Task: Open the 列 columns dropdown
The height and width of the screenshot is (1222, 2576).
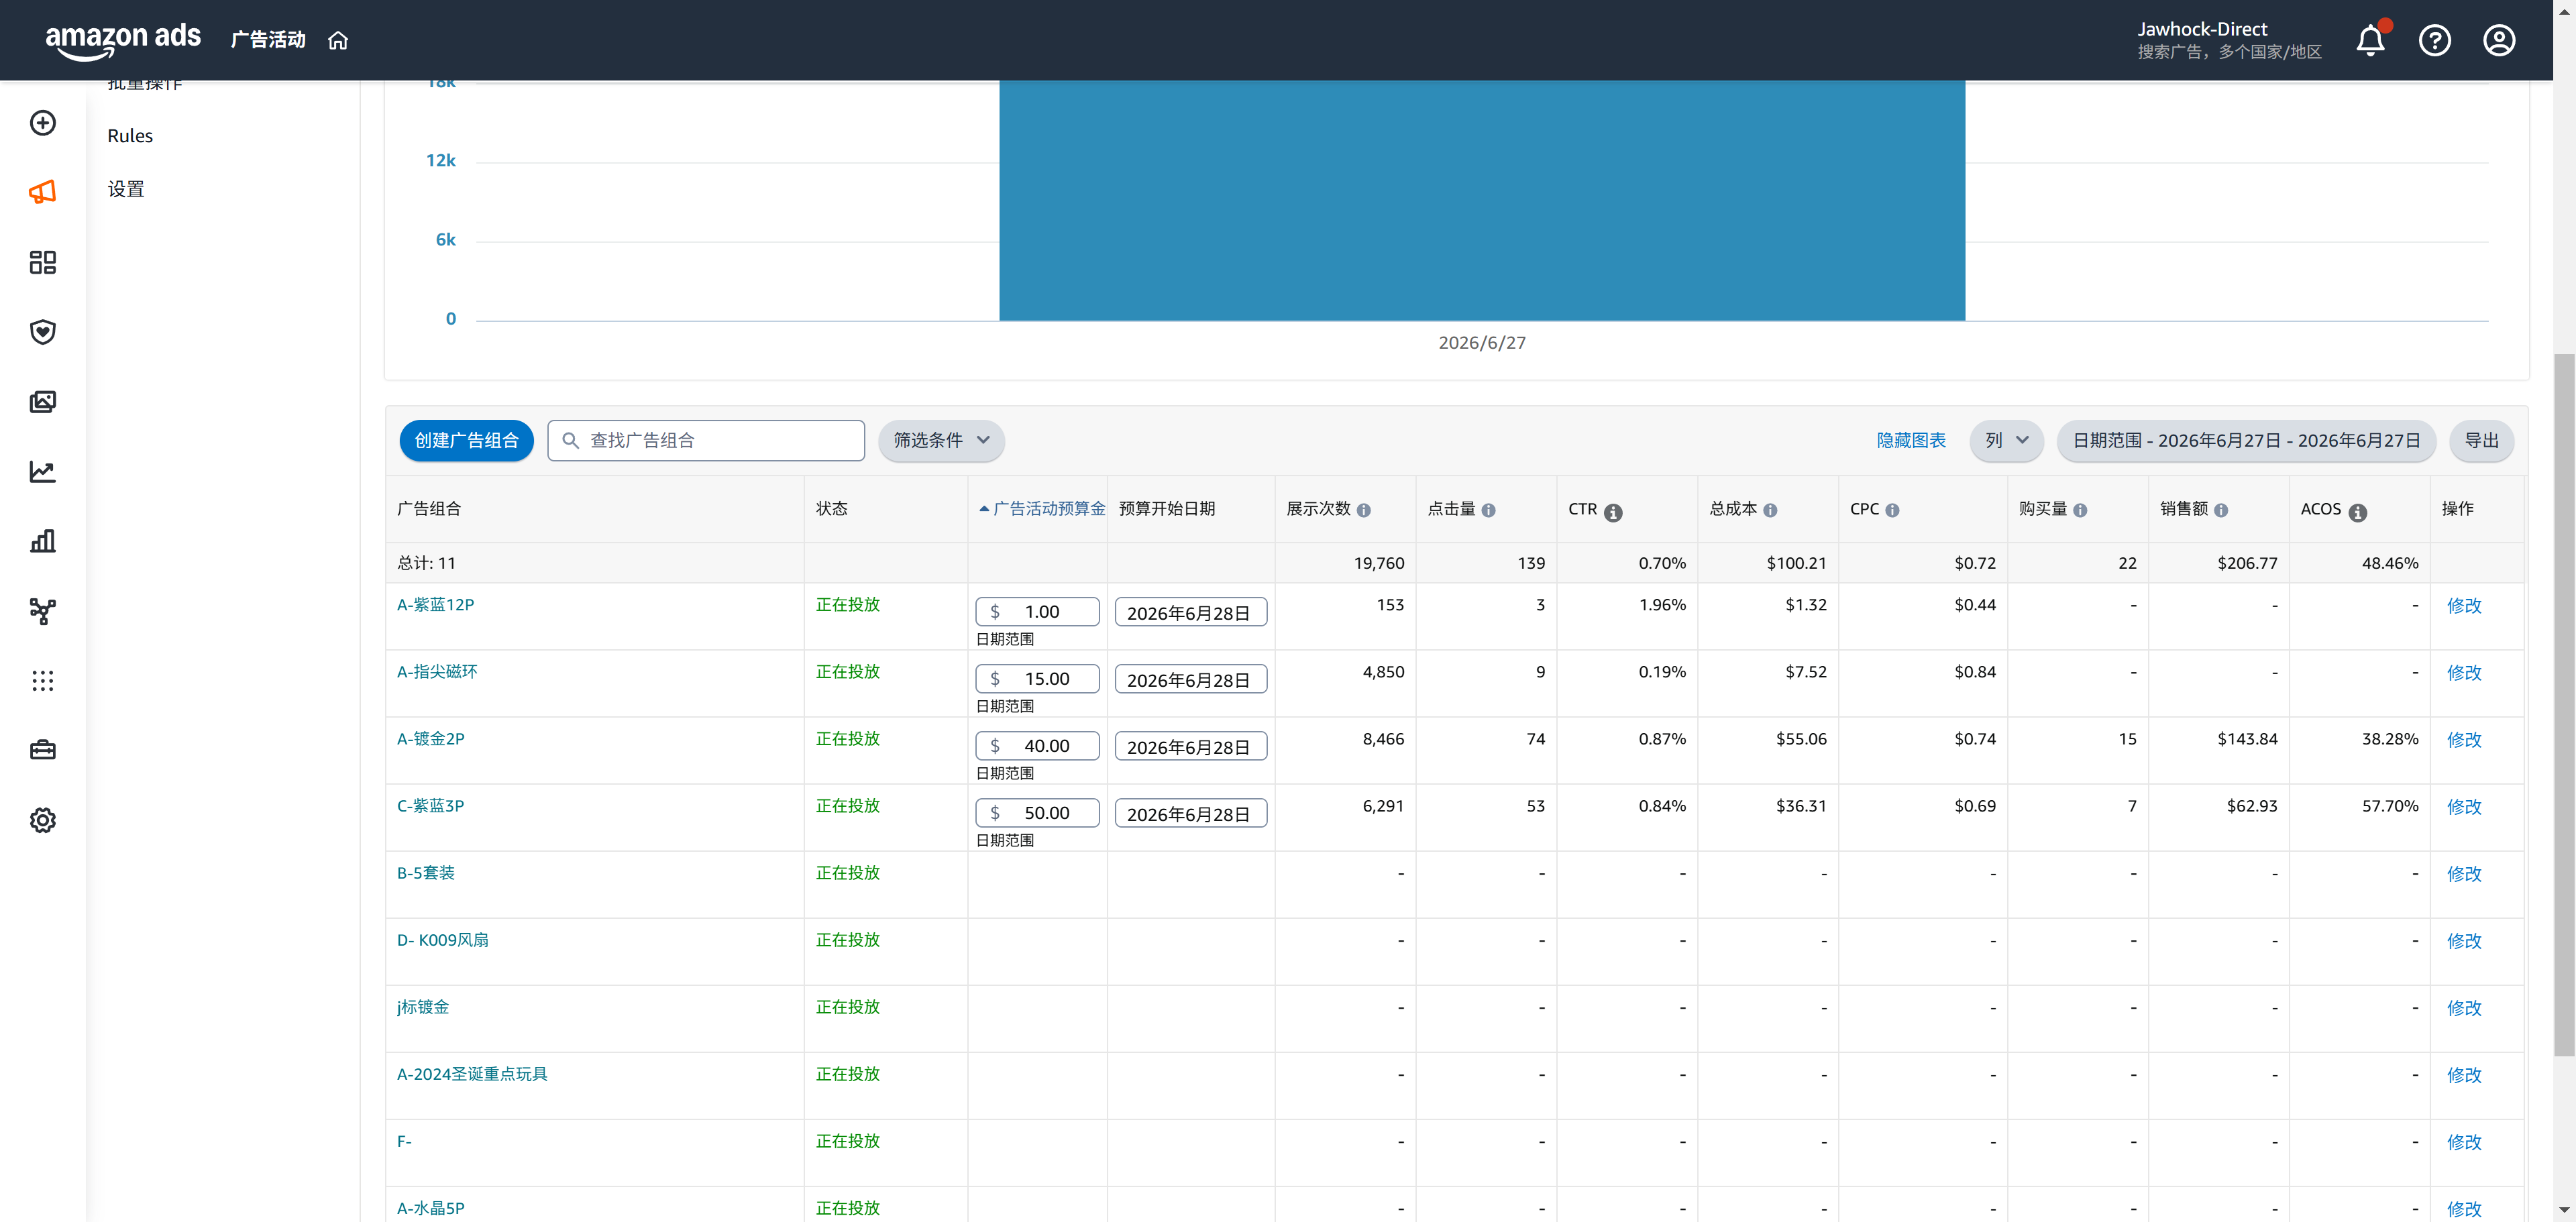Action: (2006, 440)
